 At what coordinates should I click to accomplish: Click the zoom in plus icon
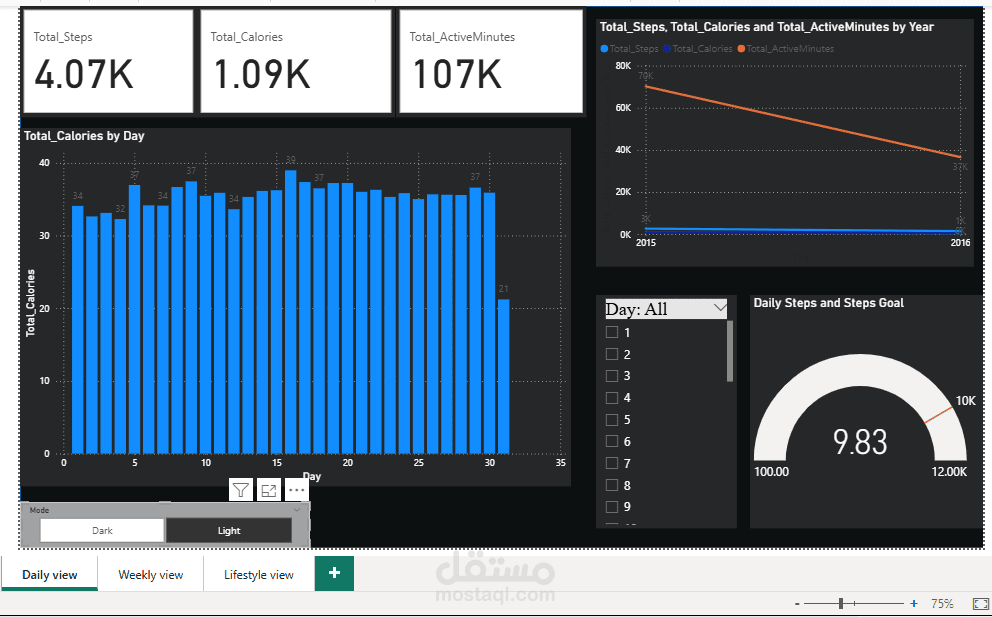pos(914,604)
